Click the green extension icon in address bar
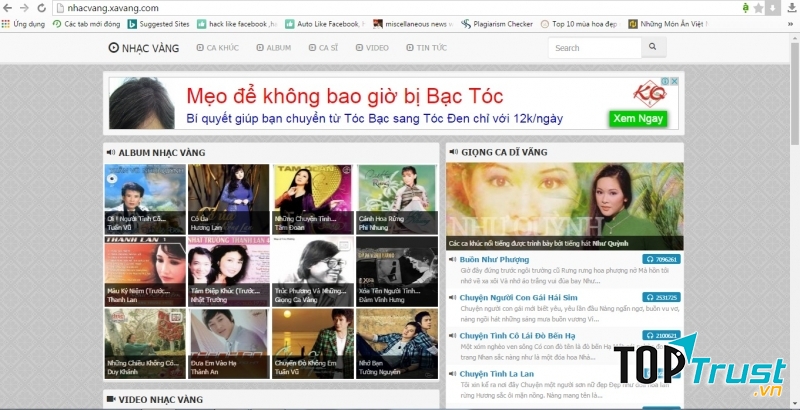This screenshot has height=410, width=800. (746, 8)
